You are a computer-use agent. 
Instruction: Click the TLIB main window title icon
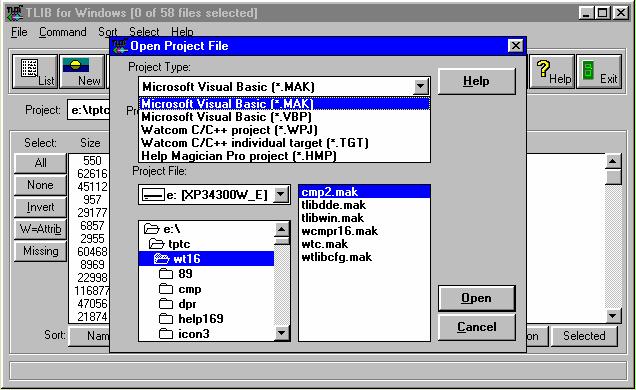point(15,13)
